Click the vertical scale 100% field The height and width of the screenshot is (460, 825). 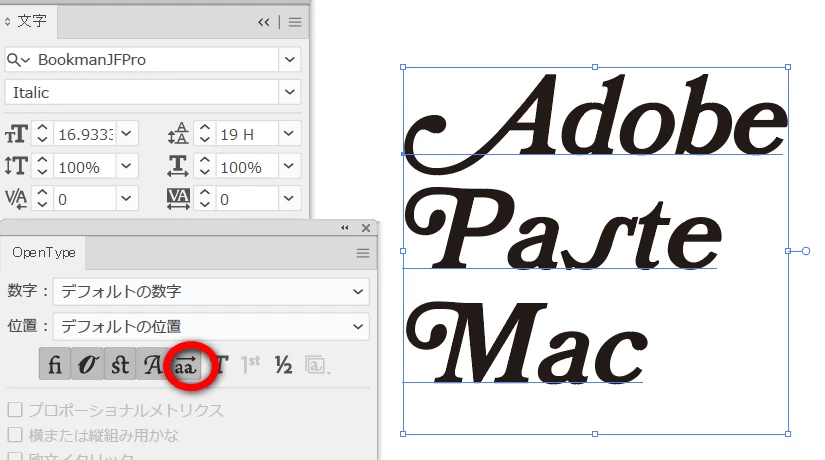pos(85,166)
